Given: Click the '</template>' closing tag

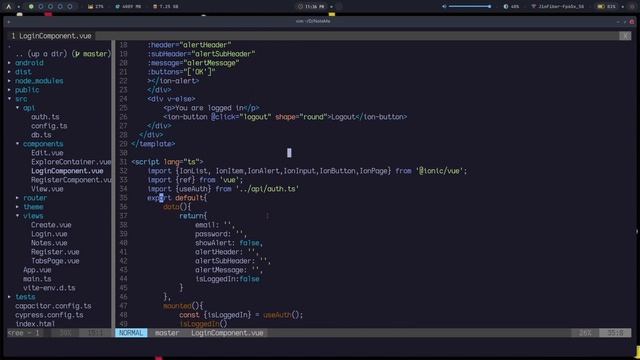Looking at the screenshot, I should 153,144.
